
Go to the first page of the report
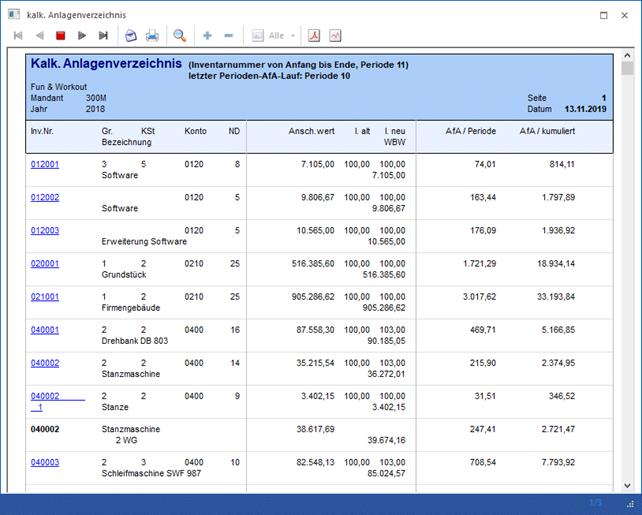(18, 36)
